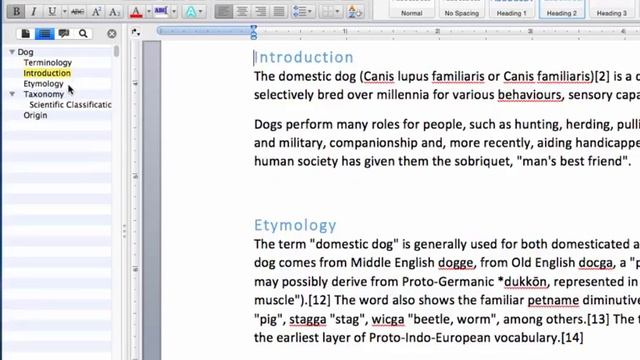Apply the Heading 3 style

(x=611, y=9)
